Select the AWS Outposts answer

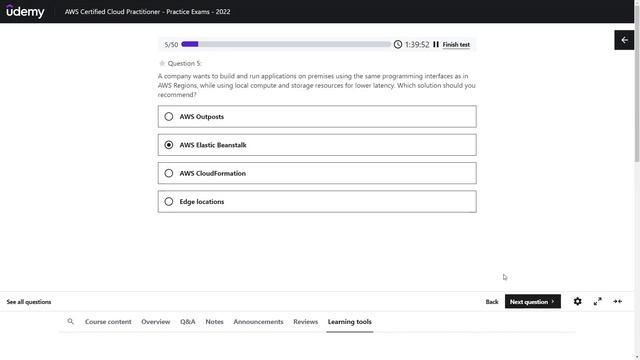point(317,117)
